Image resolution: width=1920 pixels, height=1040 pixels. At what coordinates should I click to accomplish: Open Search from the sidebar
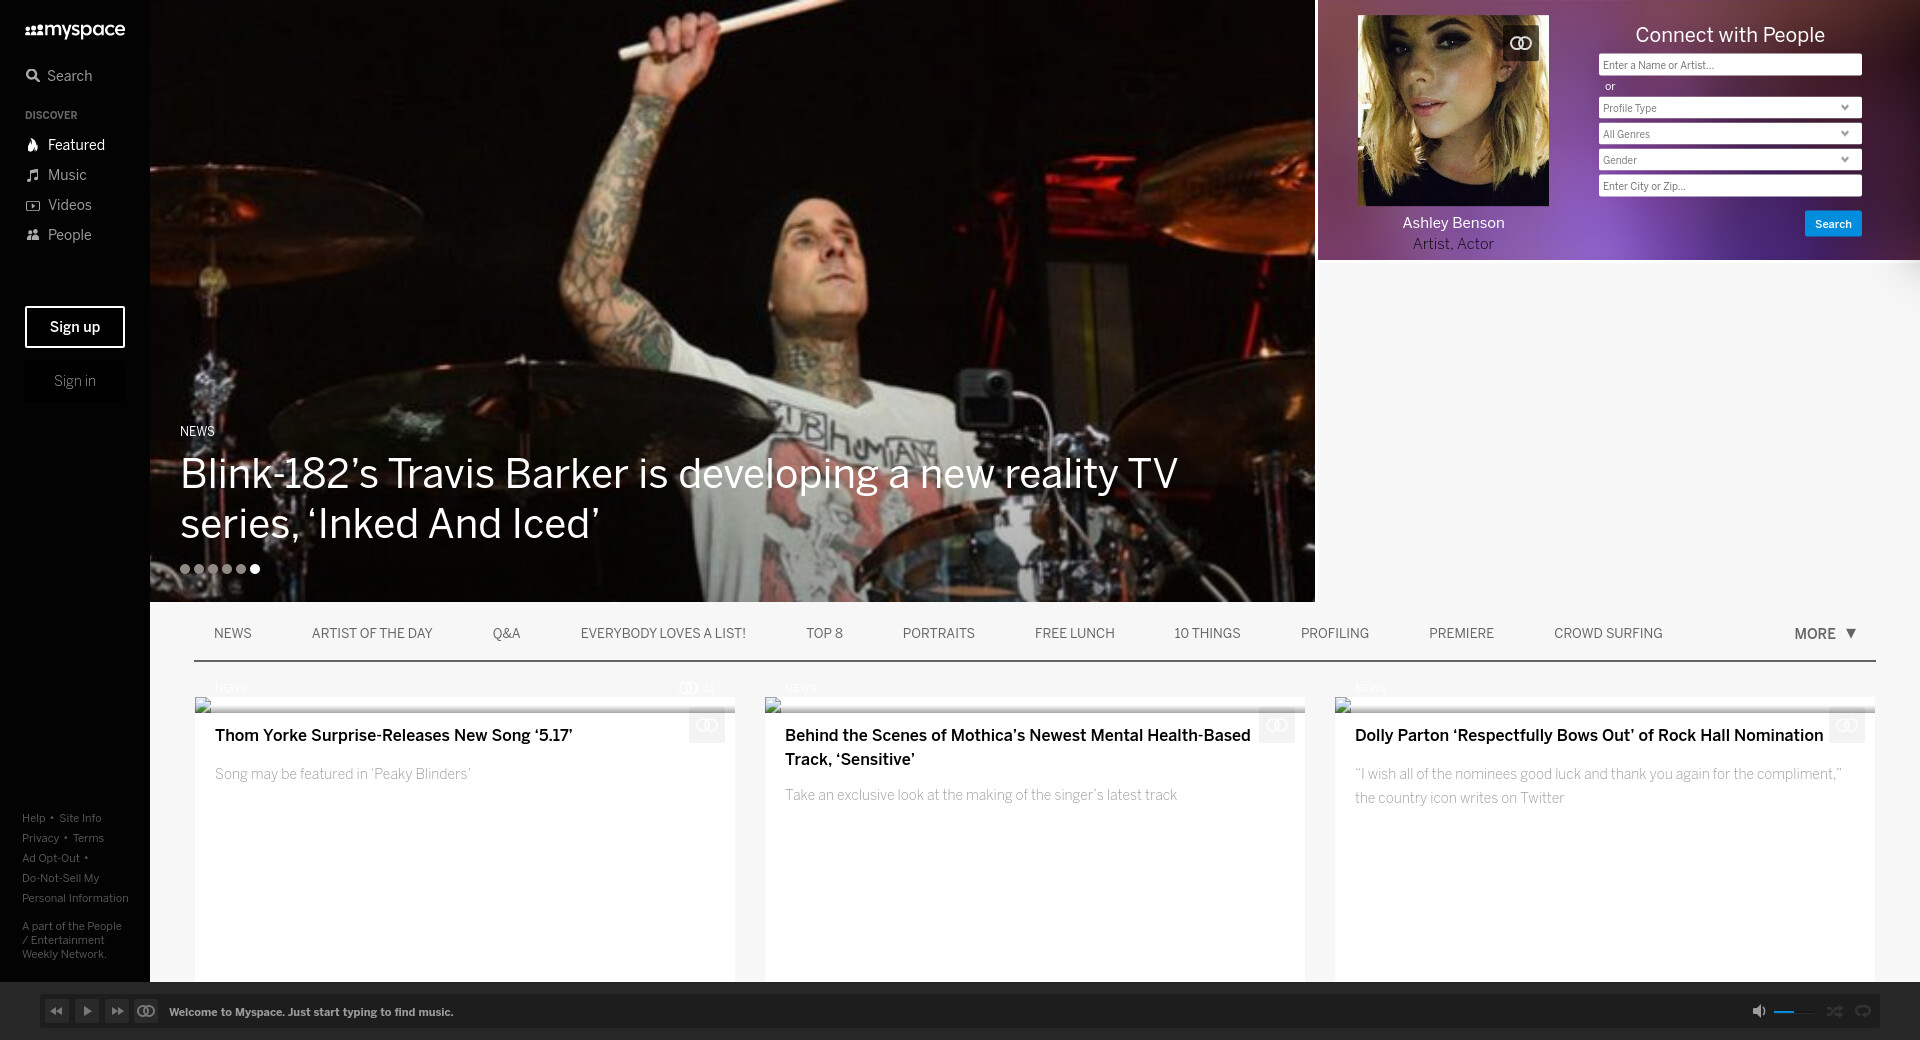coord(59,76)
